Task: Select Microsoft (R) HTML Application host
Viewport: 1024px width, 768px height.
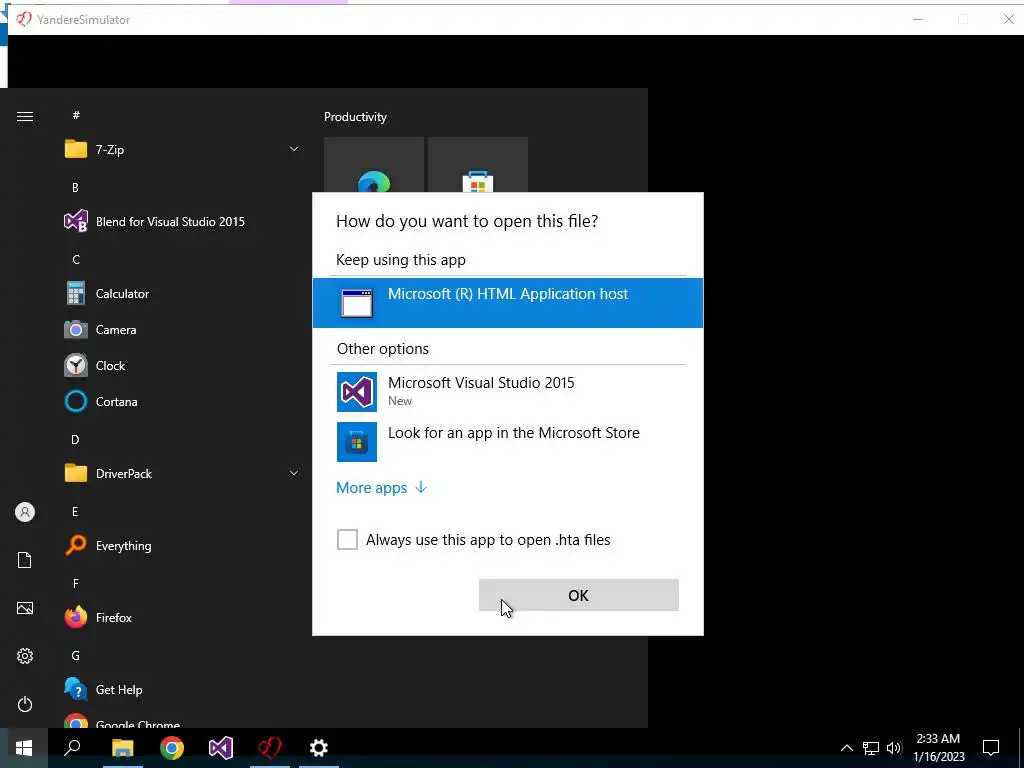Action: click(x=508, y=303)
